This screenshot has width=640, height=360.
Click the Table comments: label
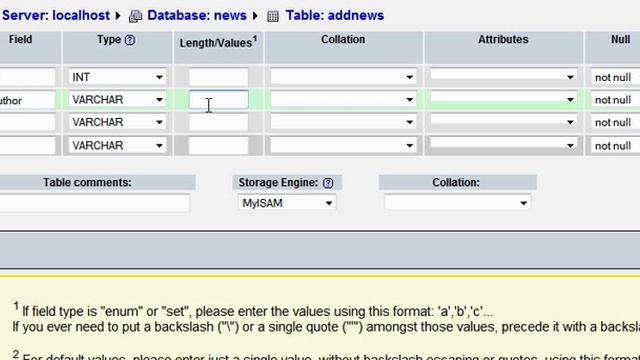pyautogui.click(x=87, y=182)
